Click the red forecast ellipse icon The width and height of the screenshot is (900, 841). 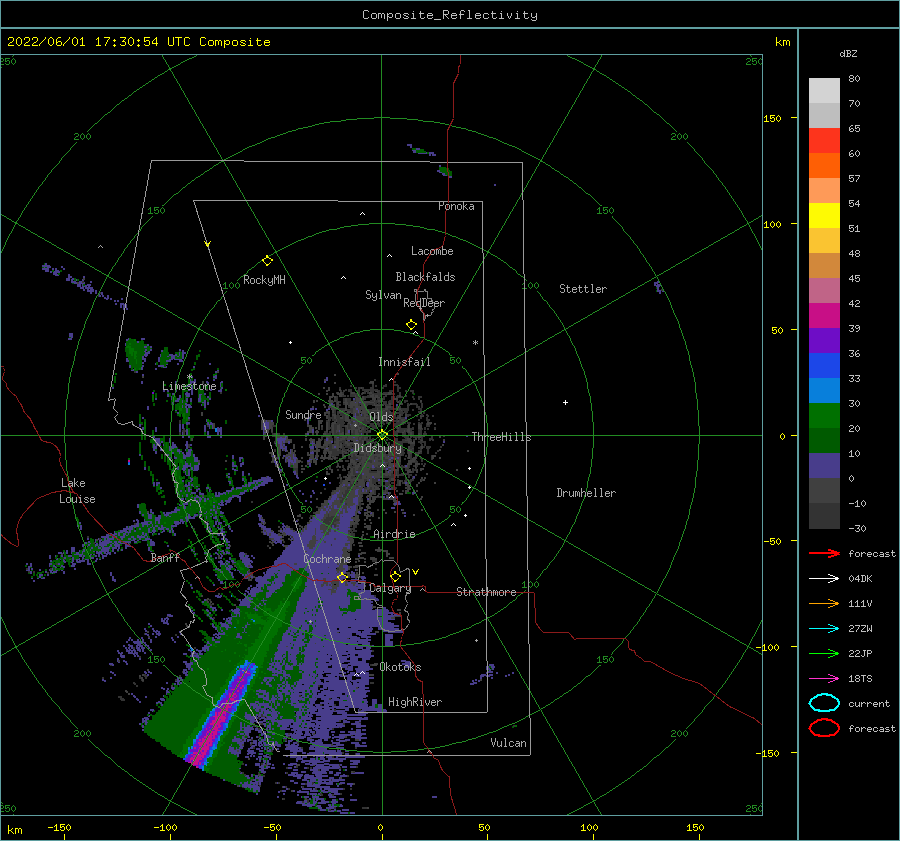point(824,728)
